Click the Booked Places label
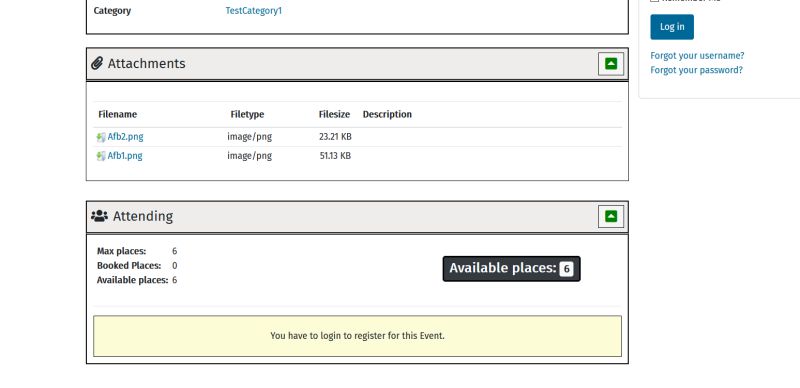The image size is (800, 388). [x=129, y=265]
